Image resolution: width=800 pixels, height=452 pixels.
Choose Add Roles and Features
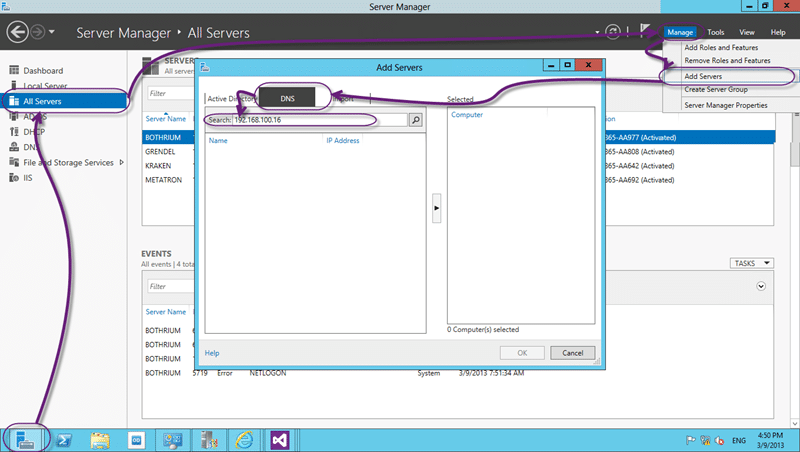click(721, 47)
